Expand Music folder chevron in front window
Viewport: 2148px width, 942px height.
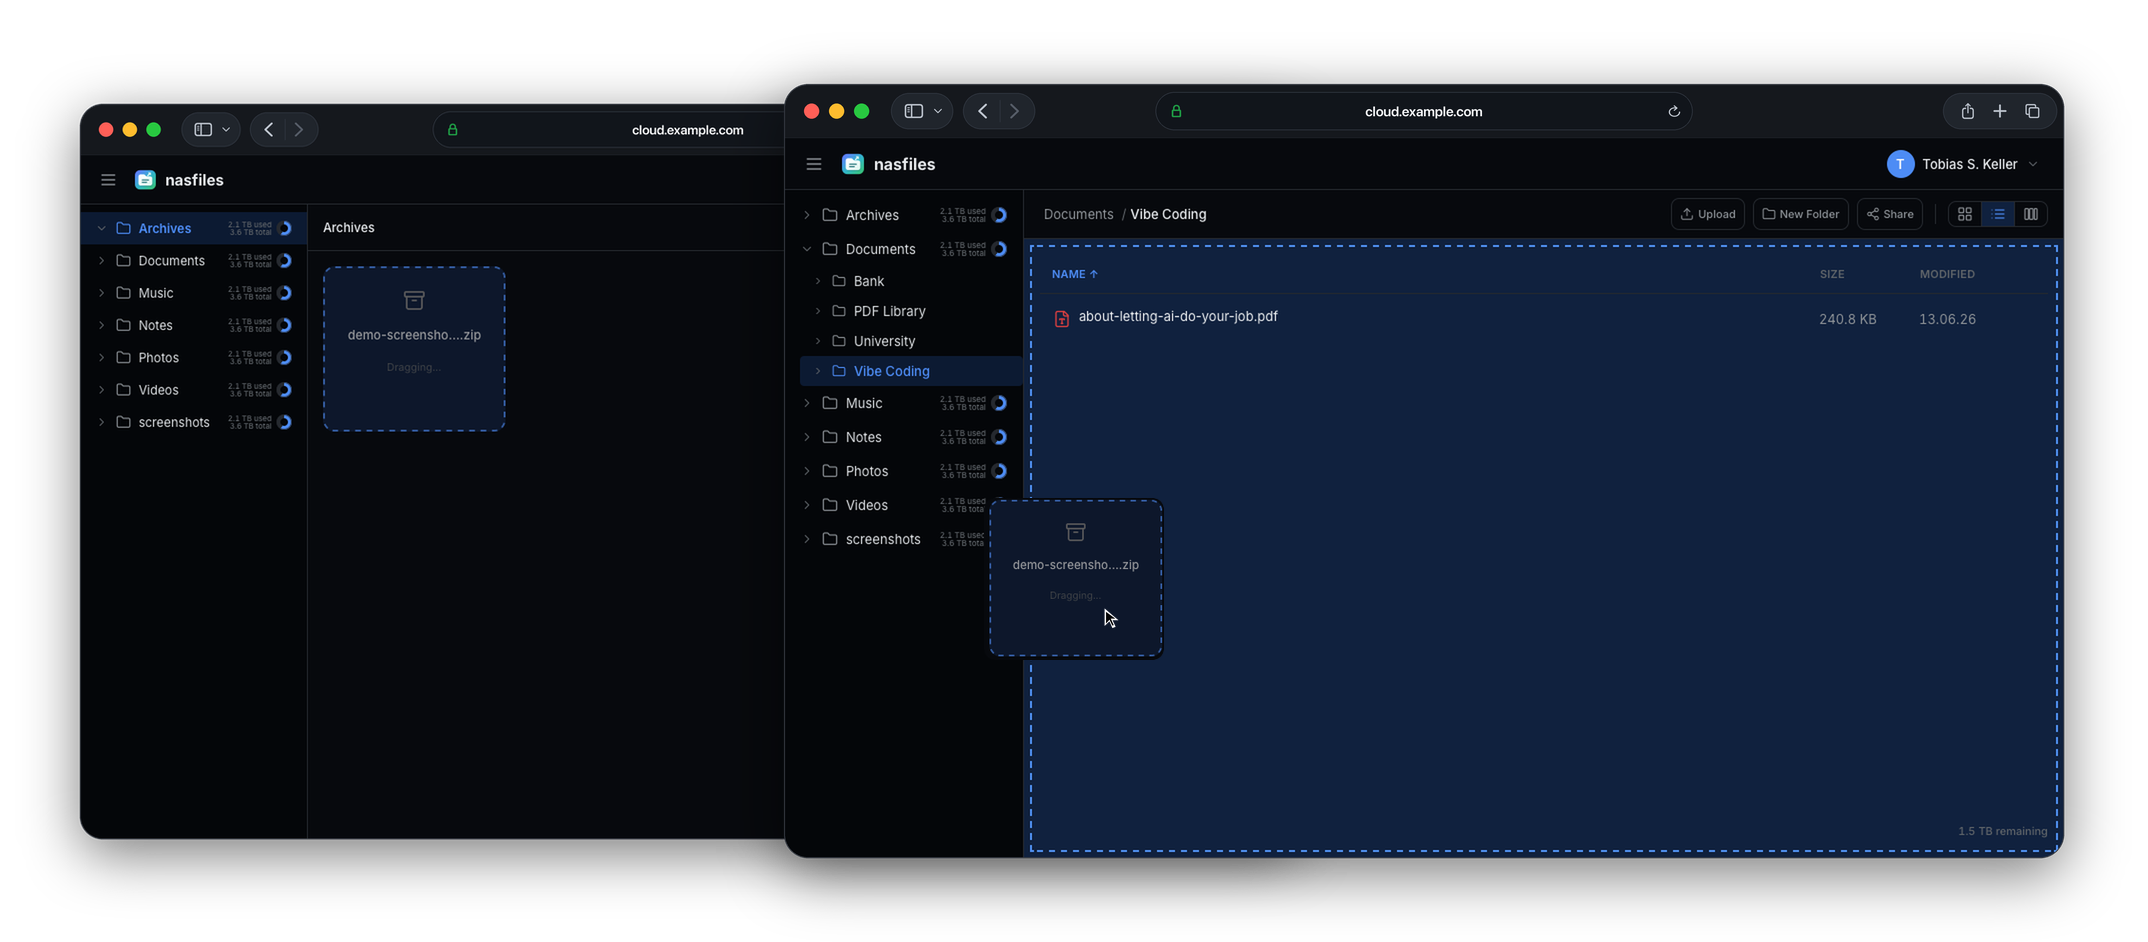(x=807, y=403)
